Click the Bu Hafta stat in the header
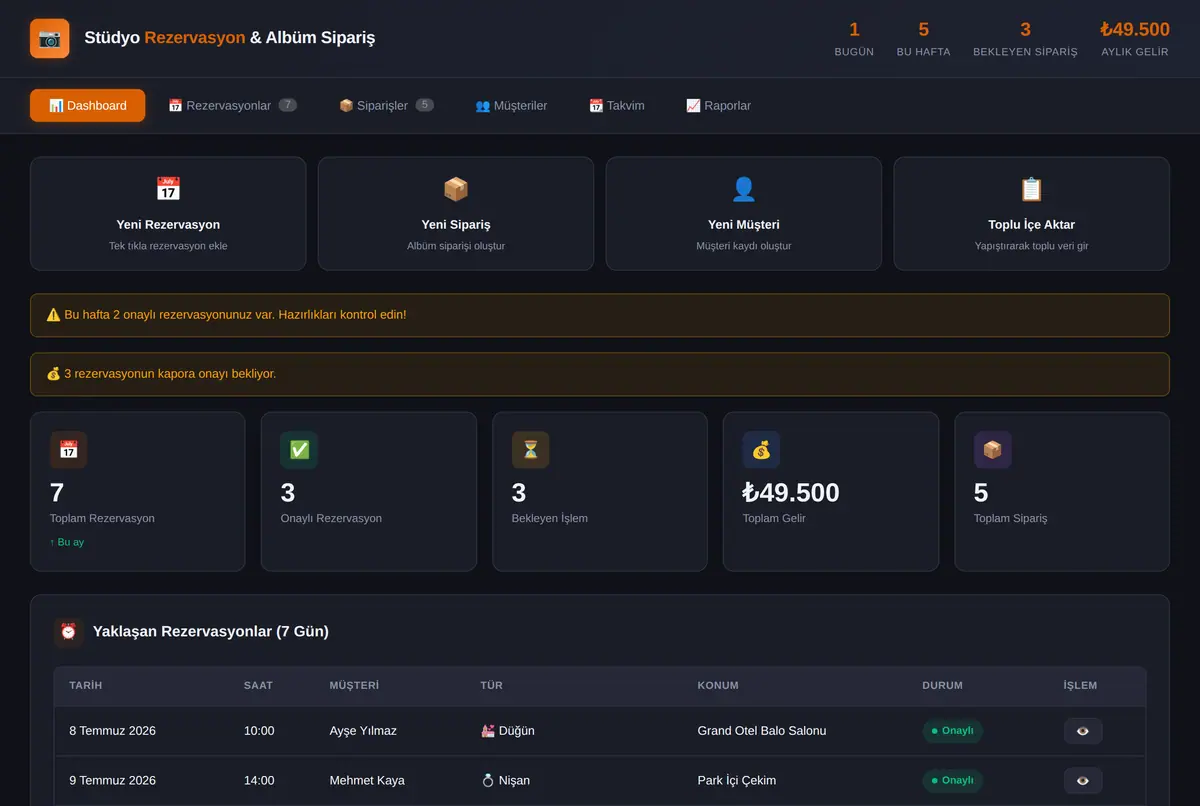Screen dimensions: 1200x806 tap(923, 39)
